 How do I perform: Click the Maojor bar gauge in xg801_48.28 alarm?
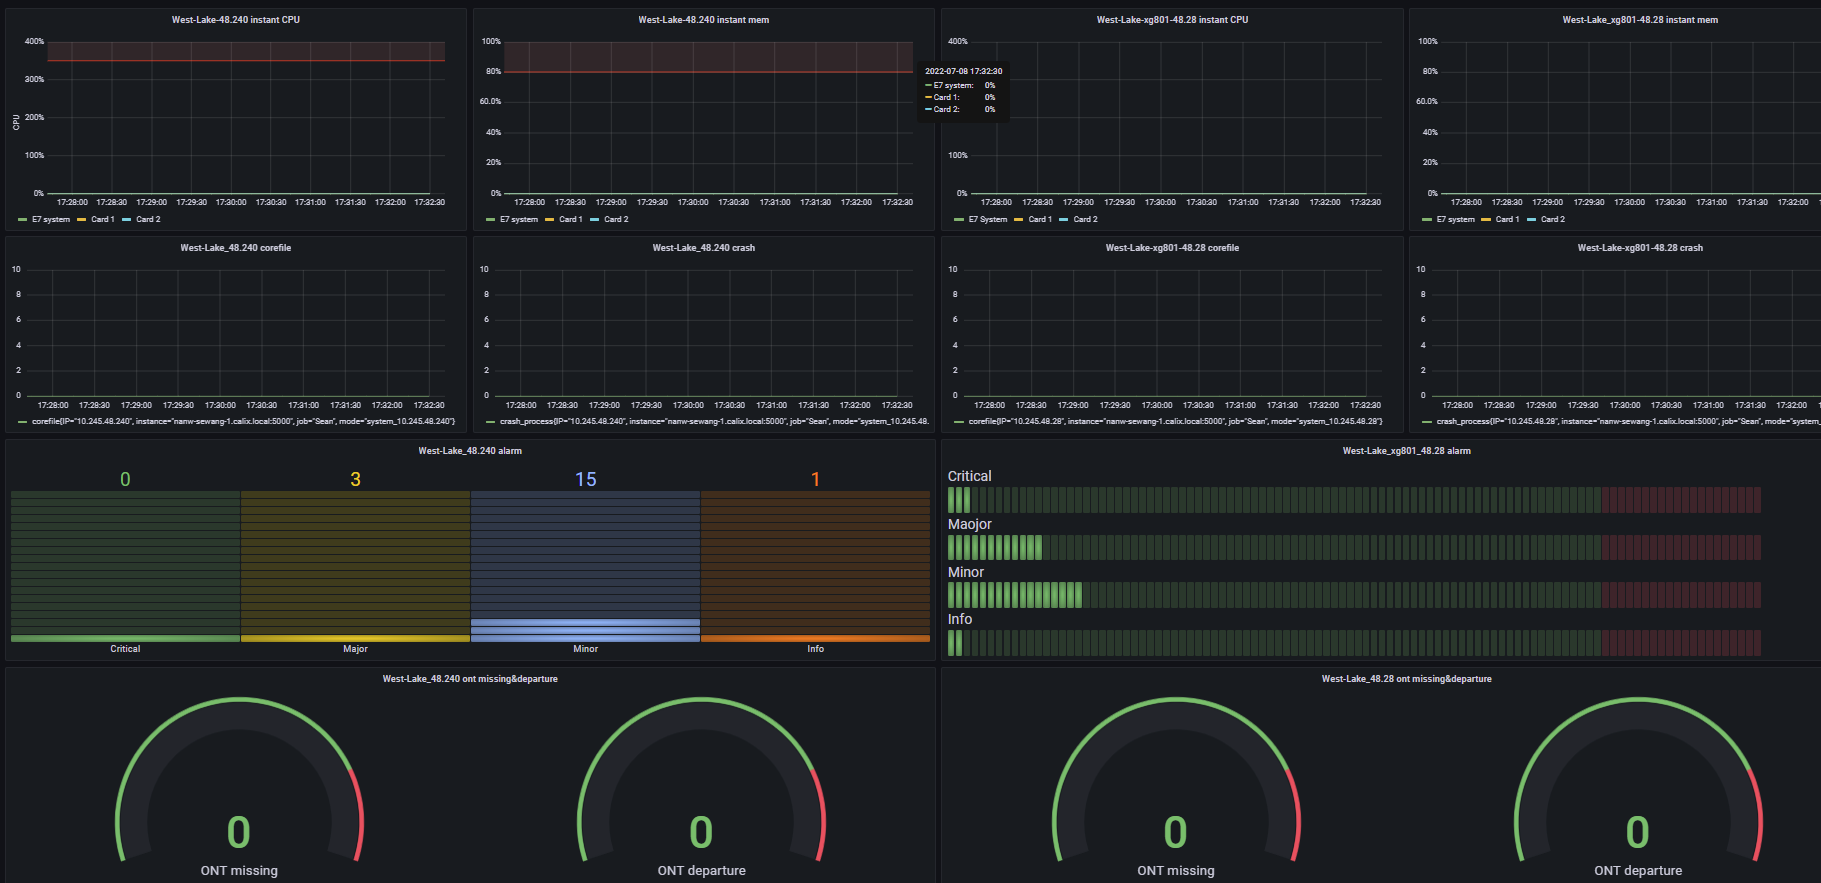click(x=1354, y=547)
